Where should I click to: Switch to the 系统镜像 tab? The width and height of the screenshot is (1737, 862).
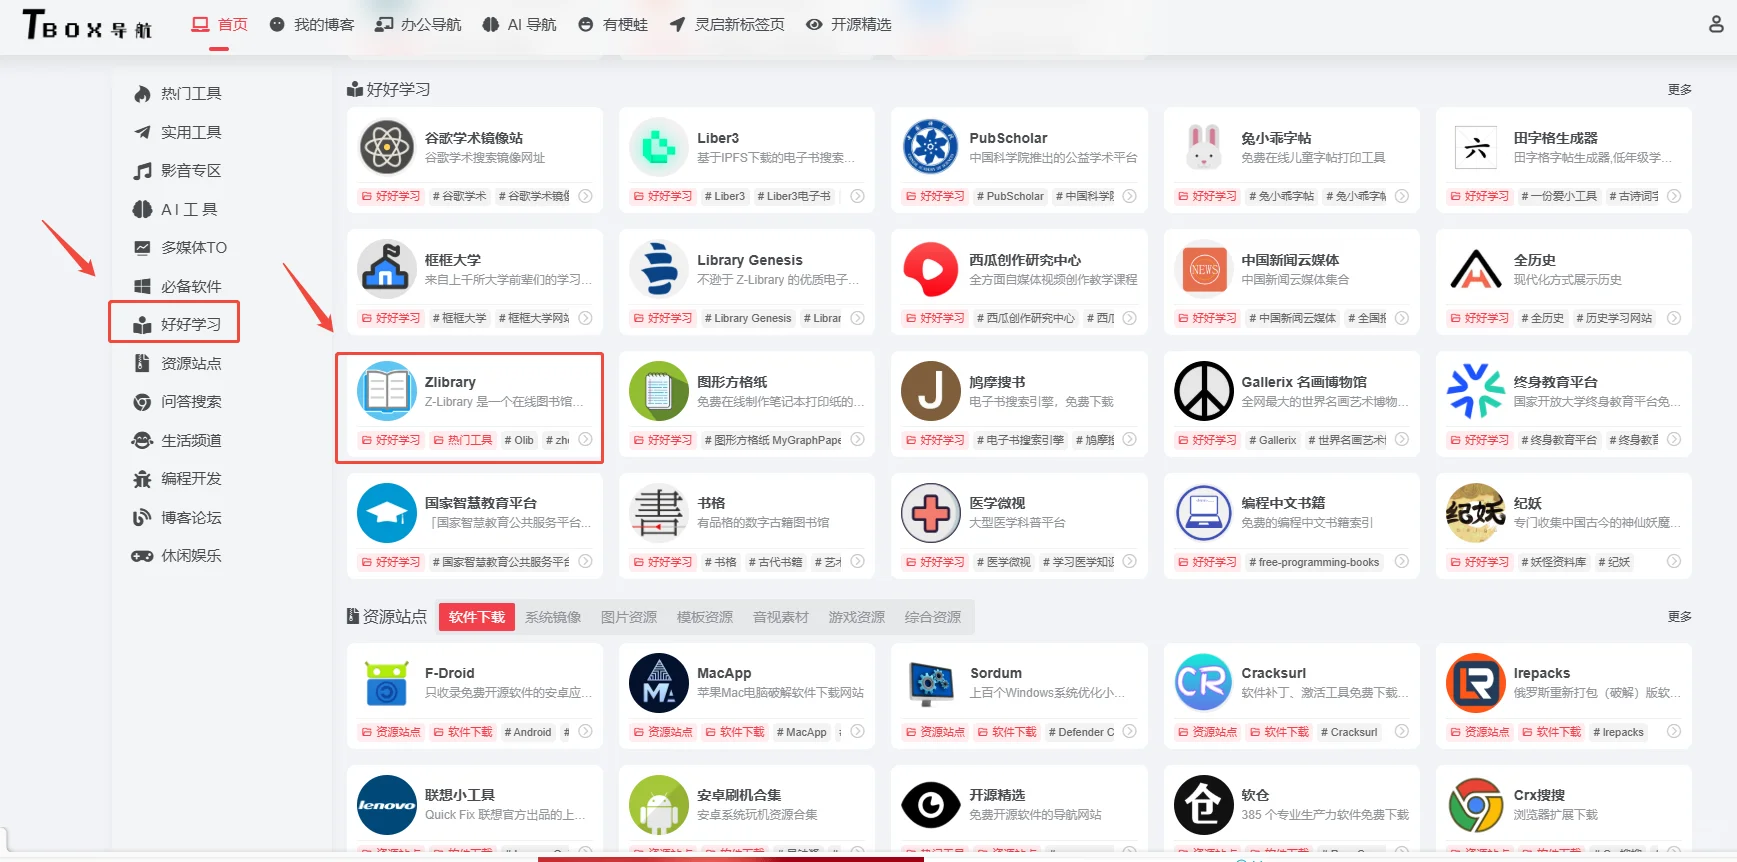(x=553, y=617)
